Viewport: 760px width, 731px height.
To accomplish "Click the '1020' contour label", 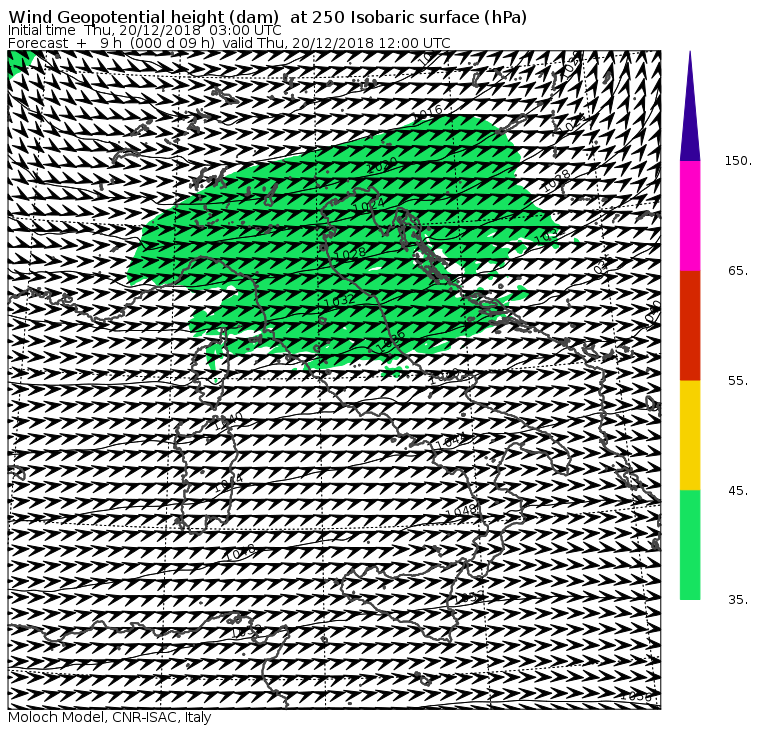I will coord(381,166).
